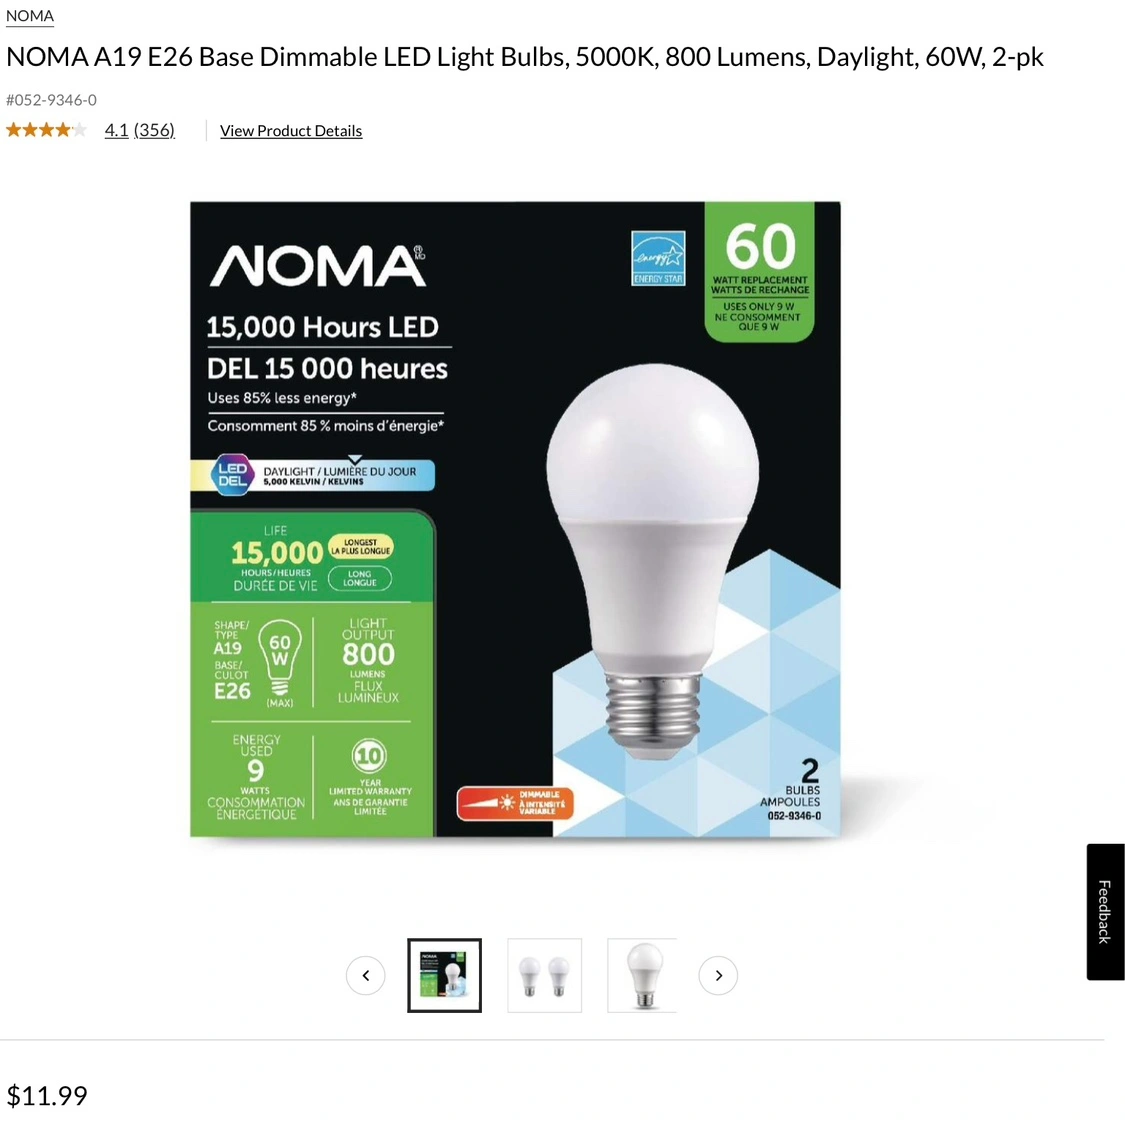The height and width of the screenshot is (1125, 1125).
Task: Click the next image arrow in carousel
Action: (718, 975)
